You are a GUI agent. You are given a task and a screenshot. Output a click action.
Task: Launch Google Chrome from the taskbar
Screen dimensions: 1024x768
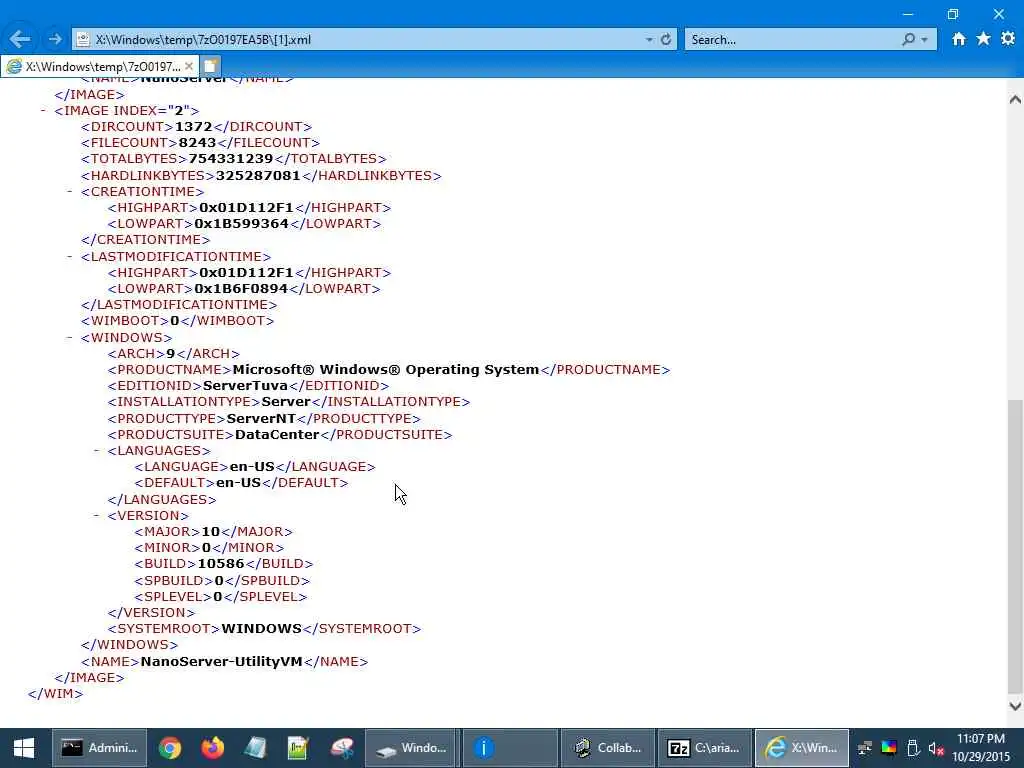point(170,748)
